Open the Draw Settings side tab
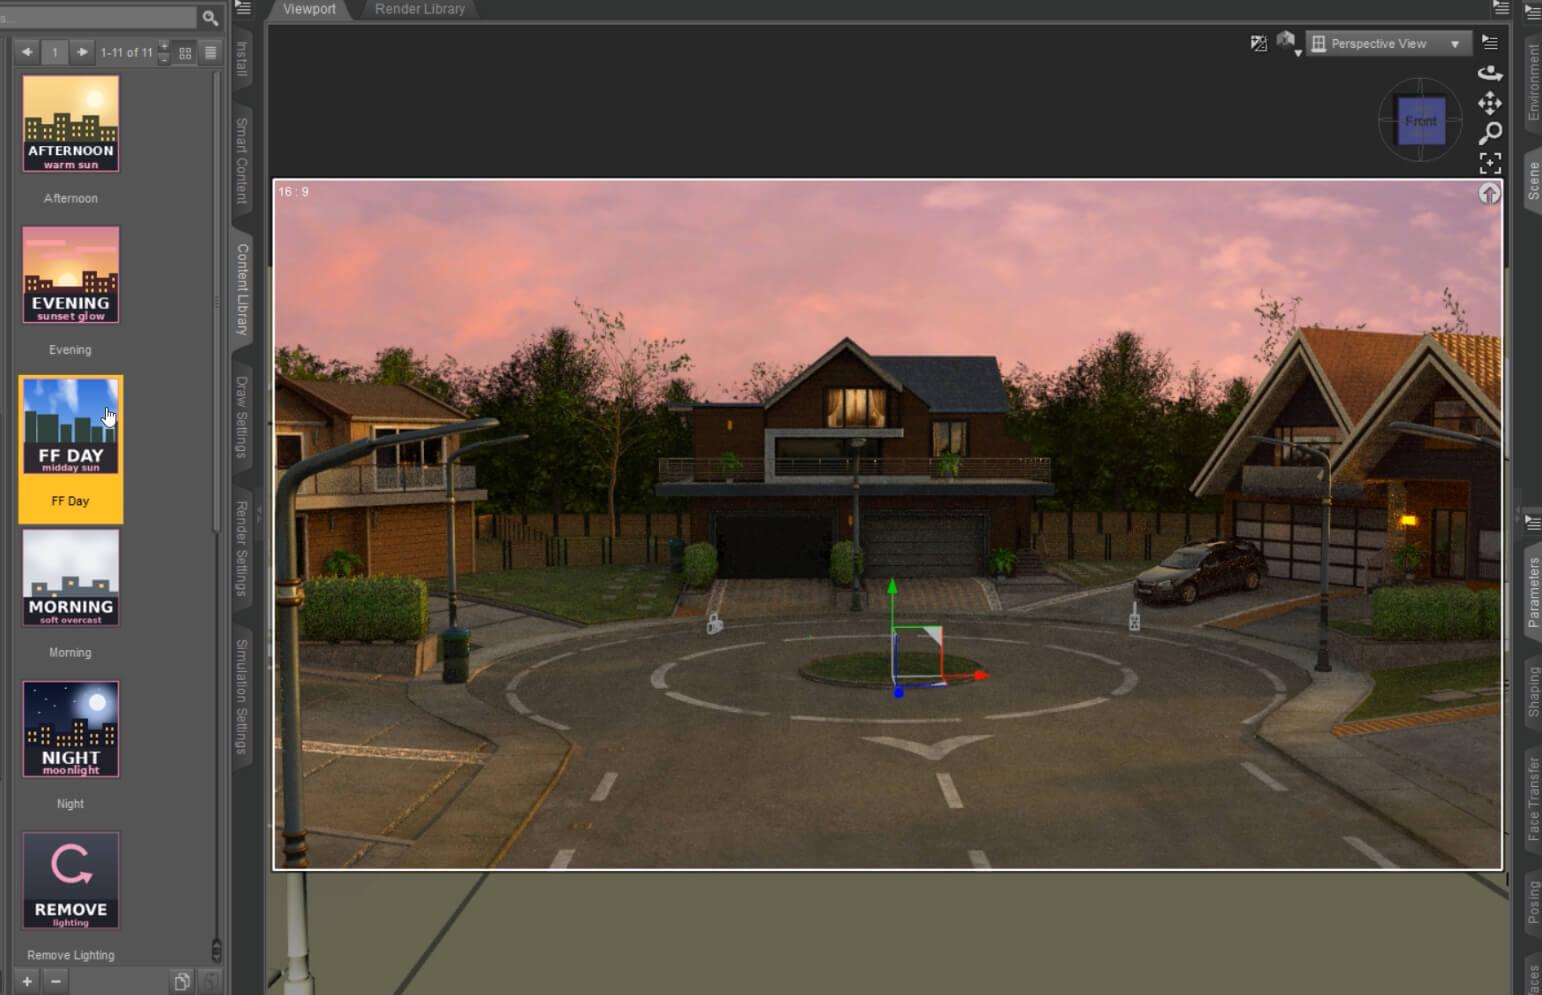Screen dimensions: 1542x995 [x=242, y=417]
